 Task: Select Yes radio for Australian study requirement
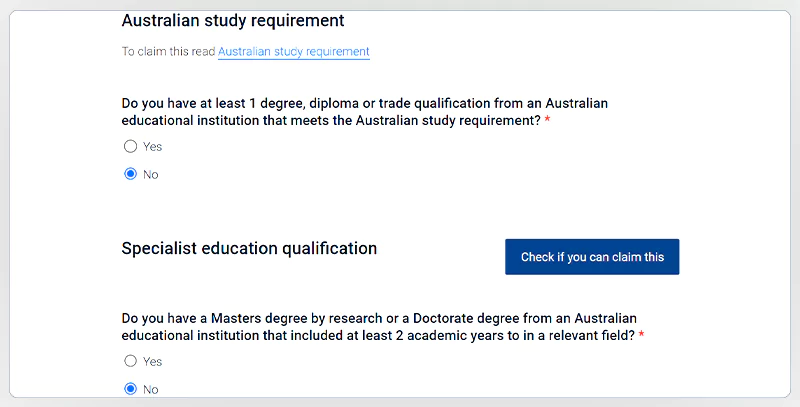(x=130, y=146)
